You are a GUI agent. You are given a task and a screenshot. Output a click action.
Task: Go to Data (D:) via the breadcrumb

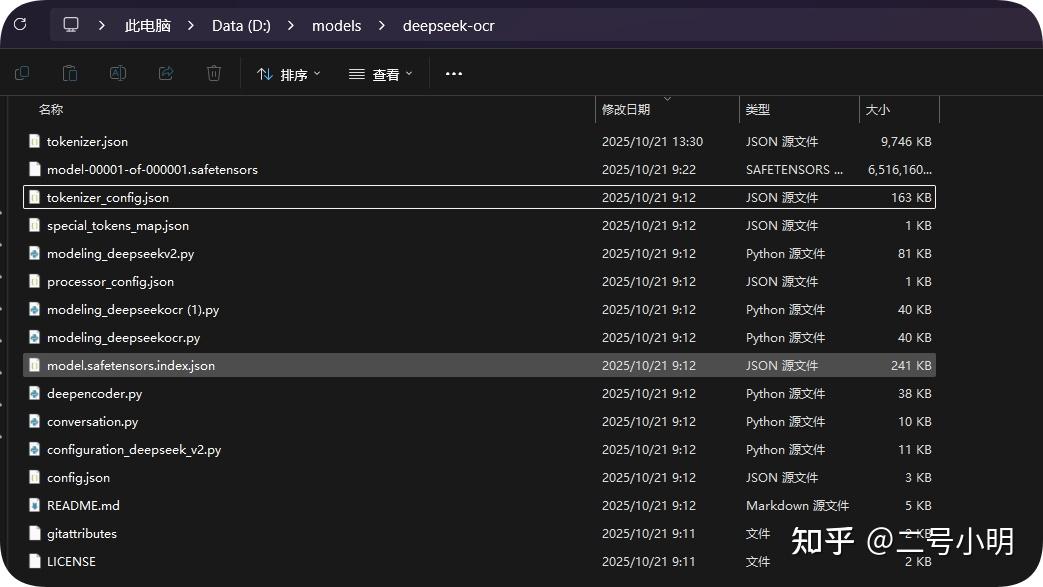click(x=240, y=25)
